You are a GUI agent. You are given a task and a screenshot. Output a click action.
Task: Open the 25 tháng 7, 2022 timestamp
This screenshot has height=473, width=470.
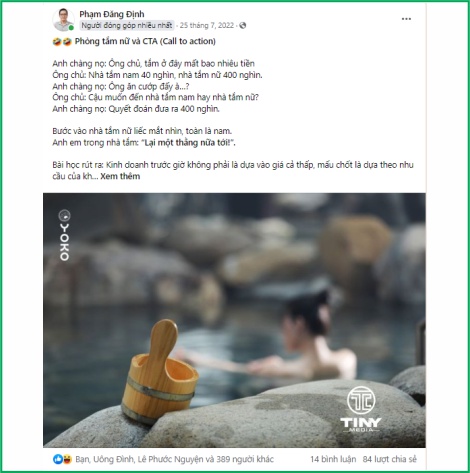point(207,25)
